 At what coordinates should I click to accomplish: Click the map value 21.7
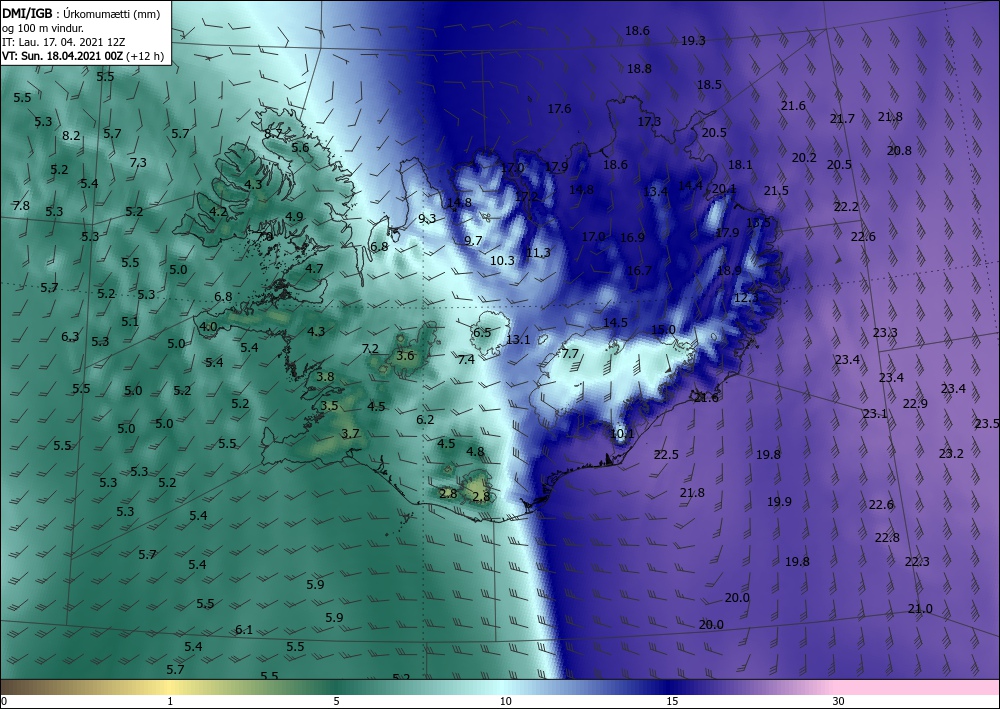click(842, 119)
